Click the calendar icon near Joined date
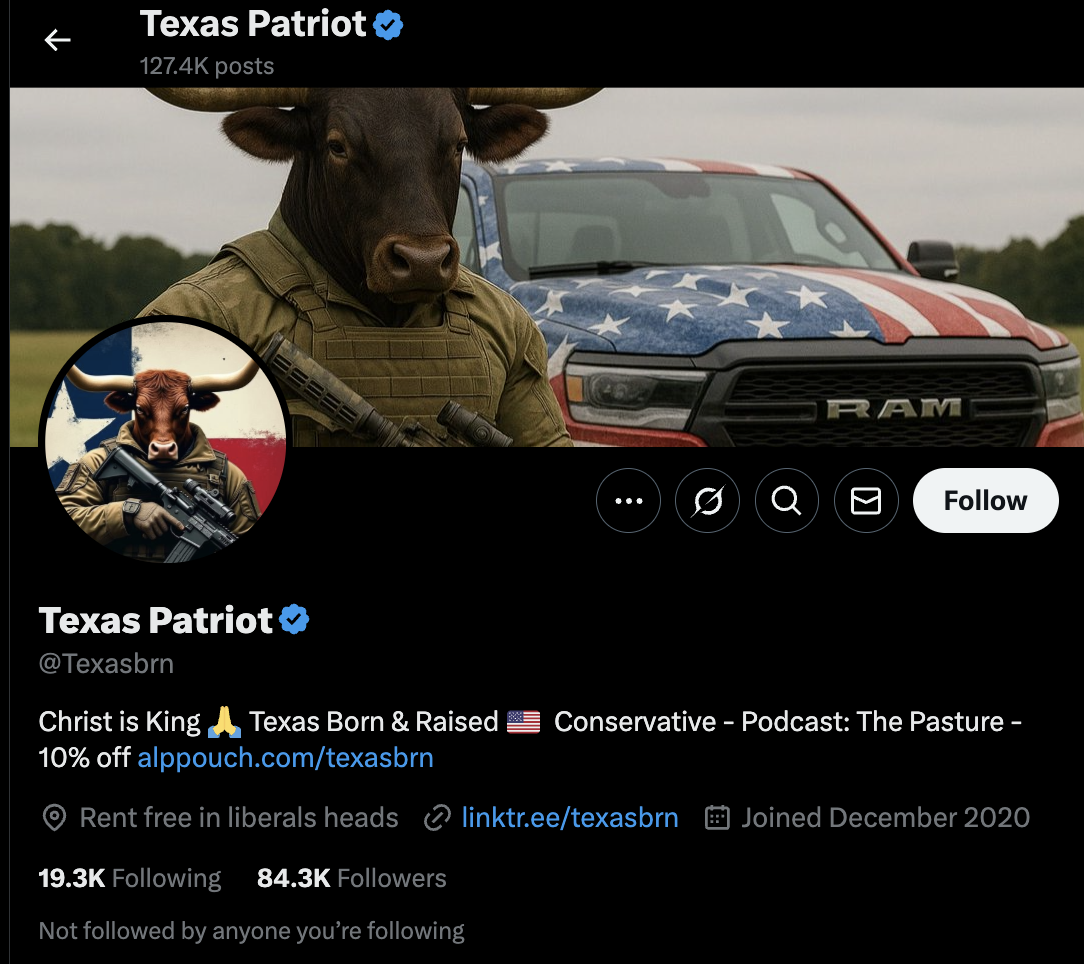Viewport: 1084px width, 964px height. click(717, 817)
